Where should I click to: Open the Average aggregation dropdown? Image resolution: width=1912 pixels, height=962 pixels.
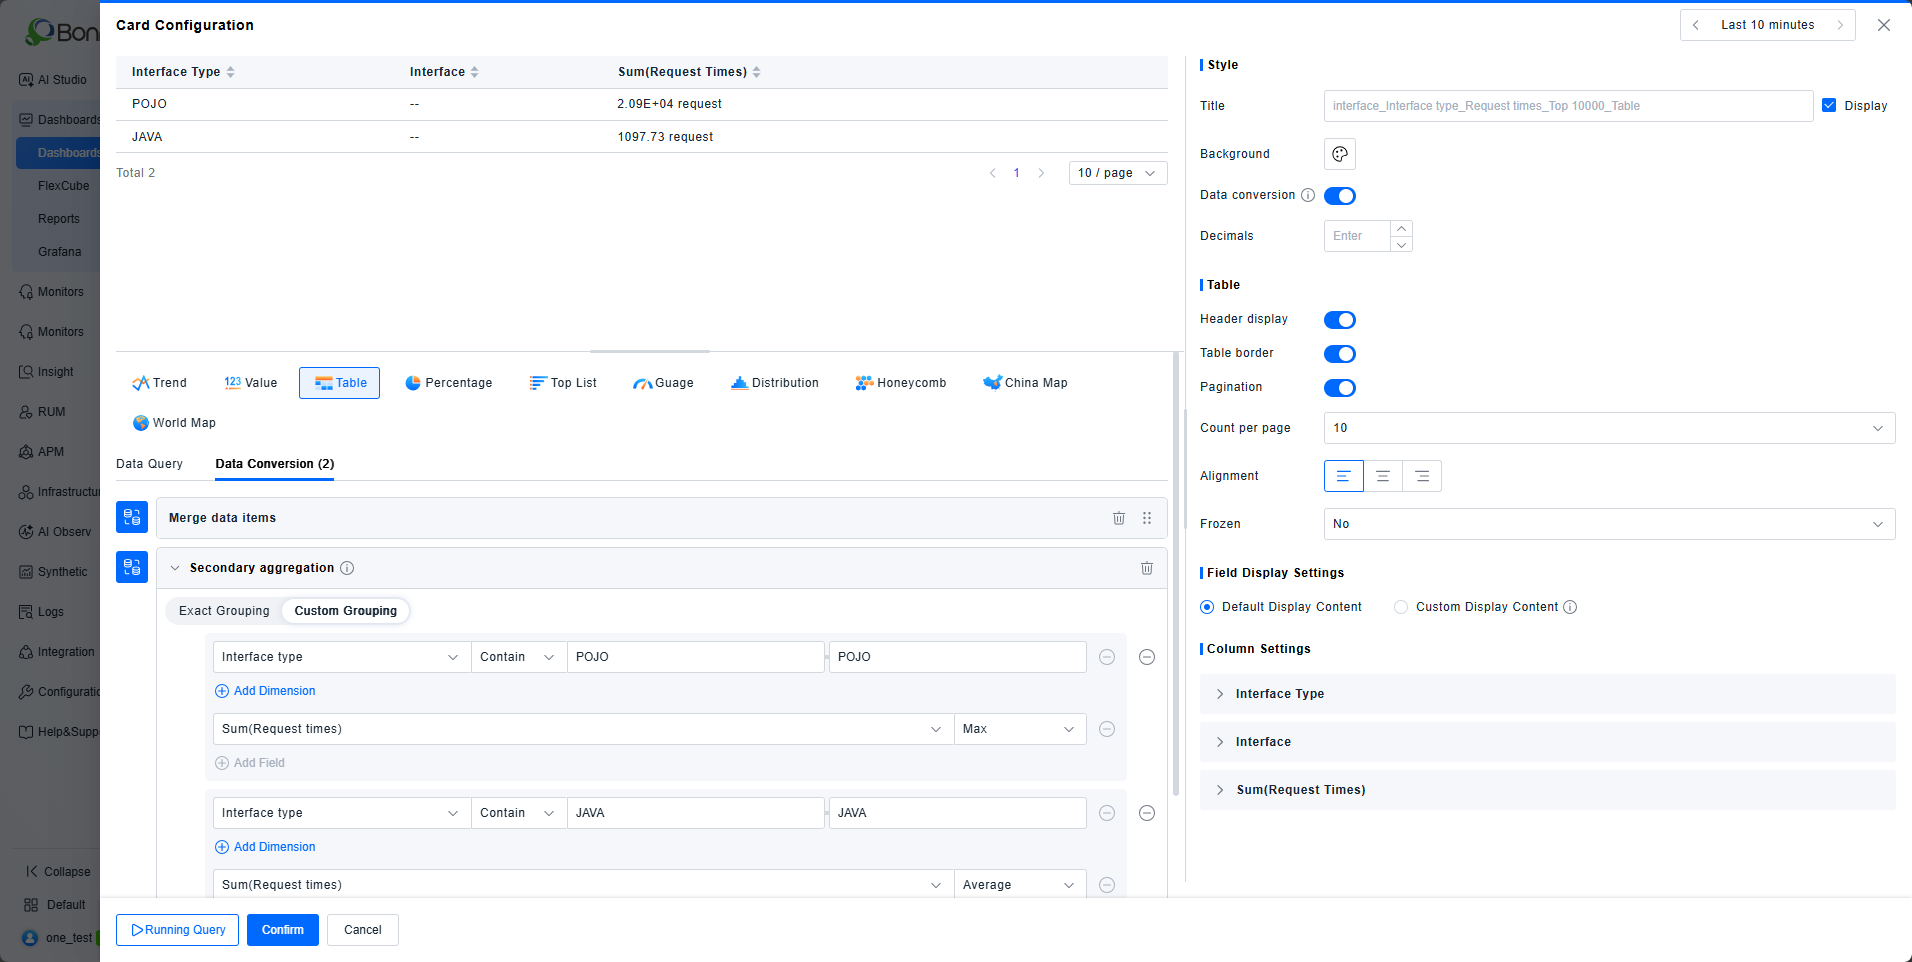(x=1019, y=885)
